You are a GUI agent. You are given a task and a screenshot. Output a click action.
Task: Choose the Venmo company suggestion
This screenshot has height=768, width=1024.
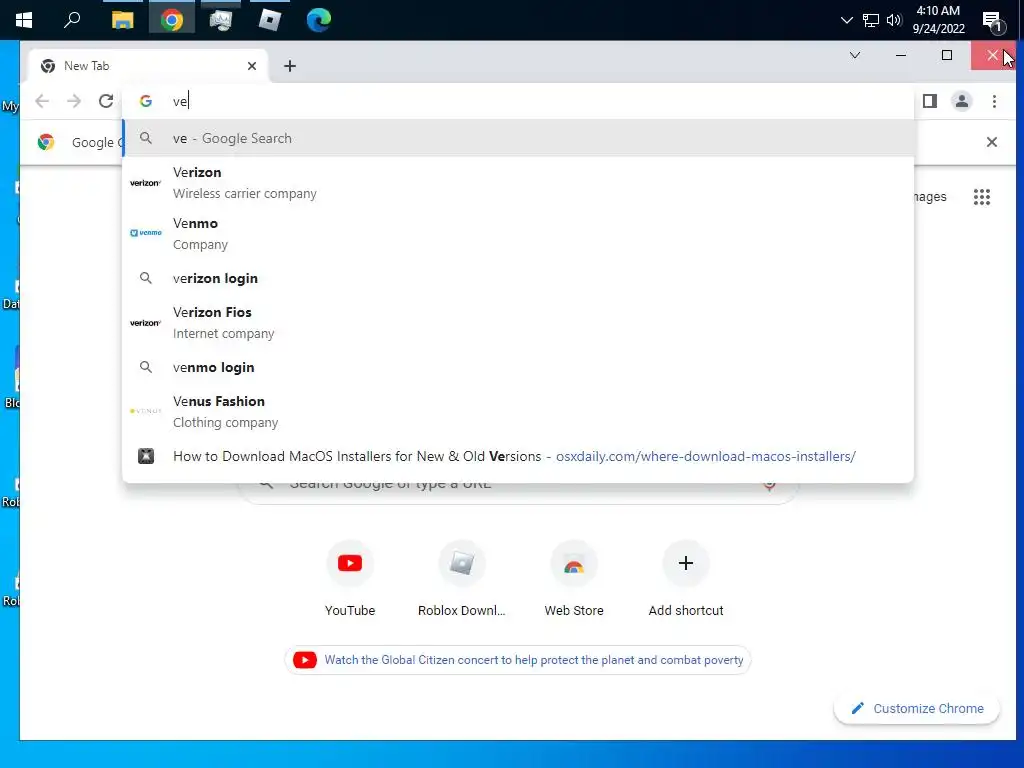519,234
